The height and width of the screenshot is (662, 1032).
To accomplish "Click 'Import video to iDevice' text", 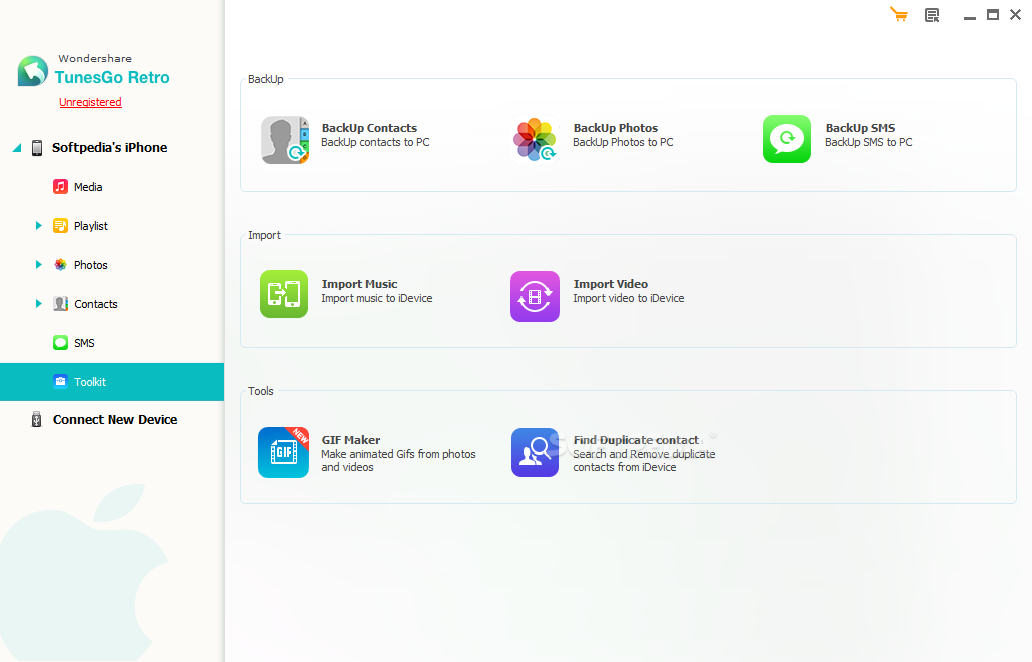I will [x=629, y=298].
